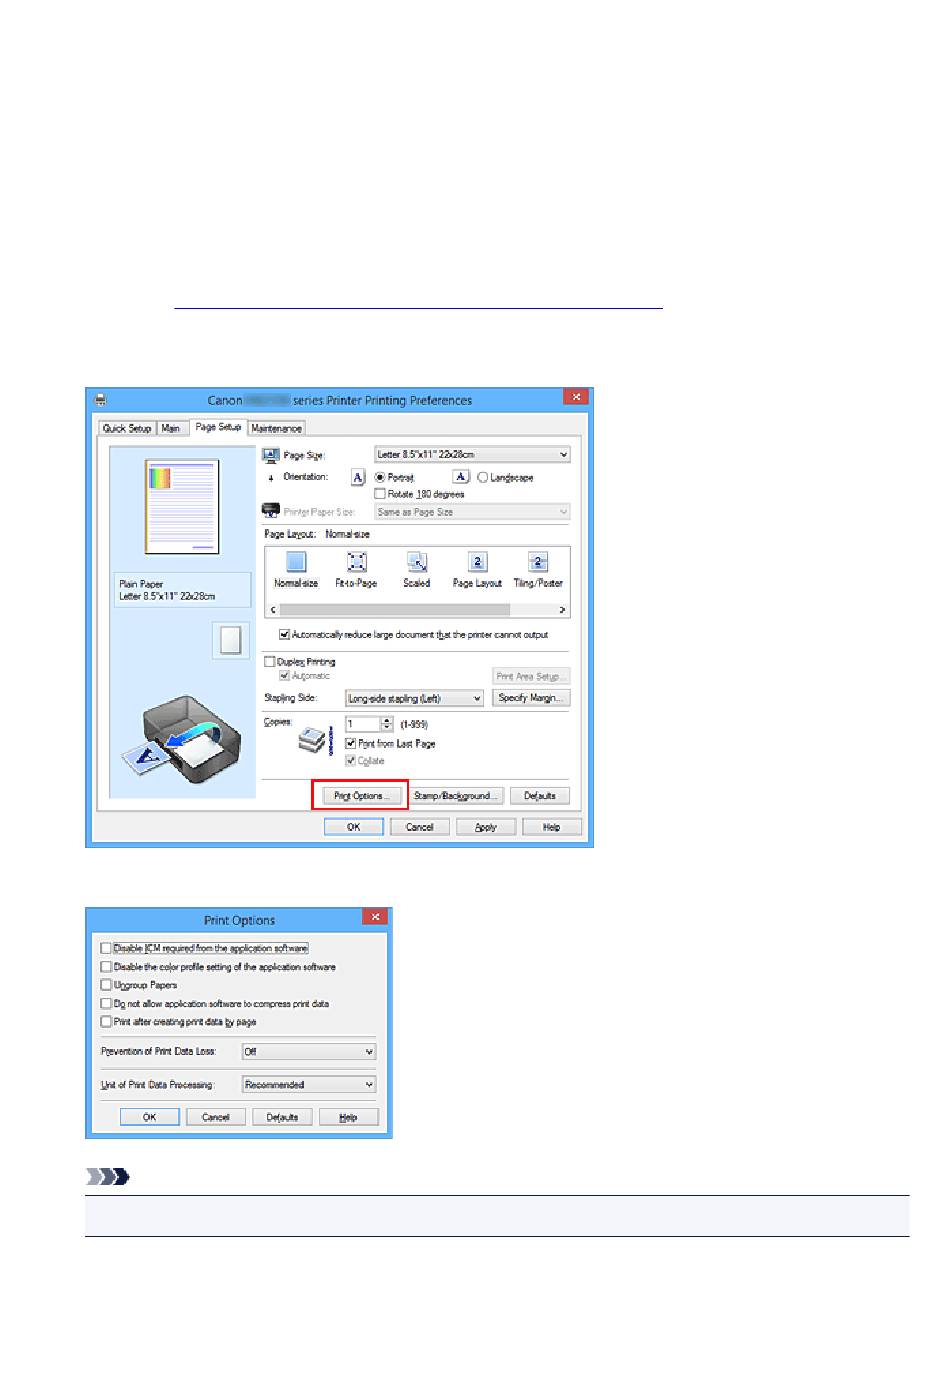Click OK in Printing Preferences dialog
This screenshot has width=950, height=1397.
354,827
